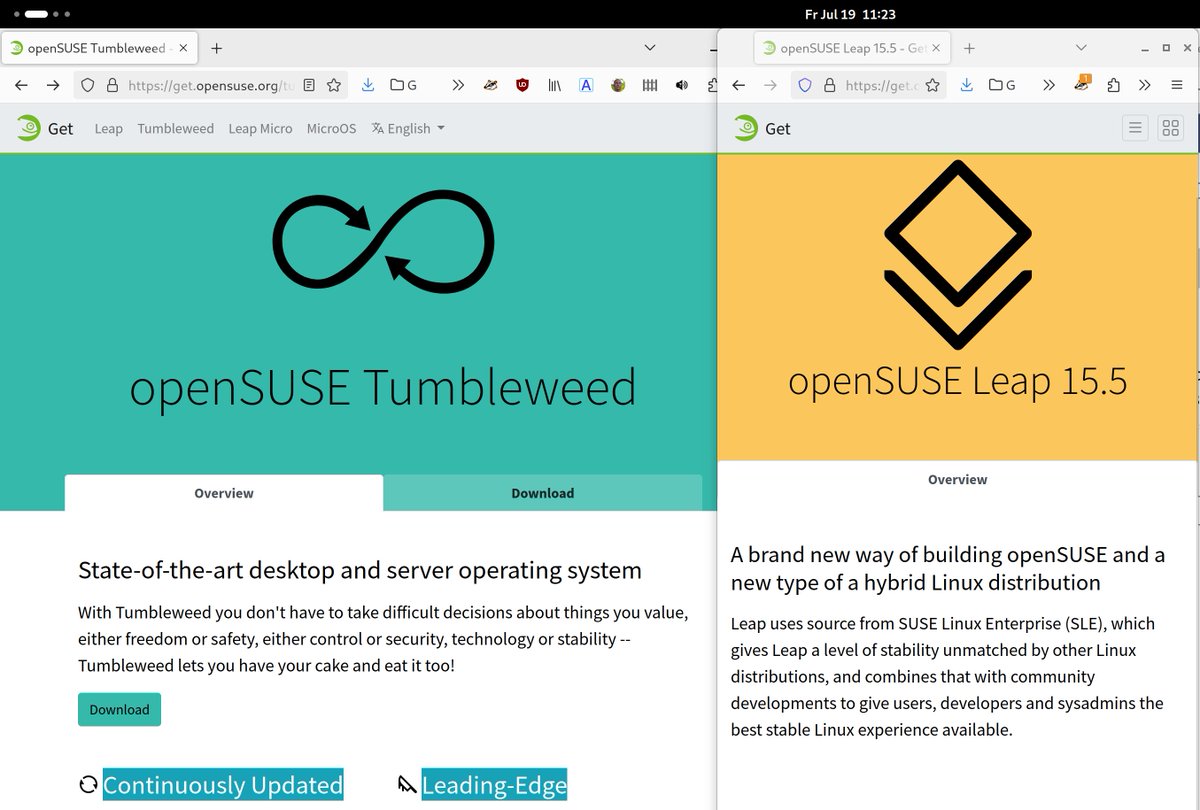
Task: Click the refresh icon beside Continuously Updated
Action: [x=88, y=785]
